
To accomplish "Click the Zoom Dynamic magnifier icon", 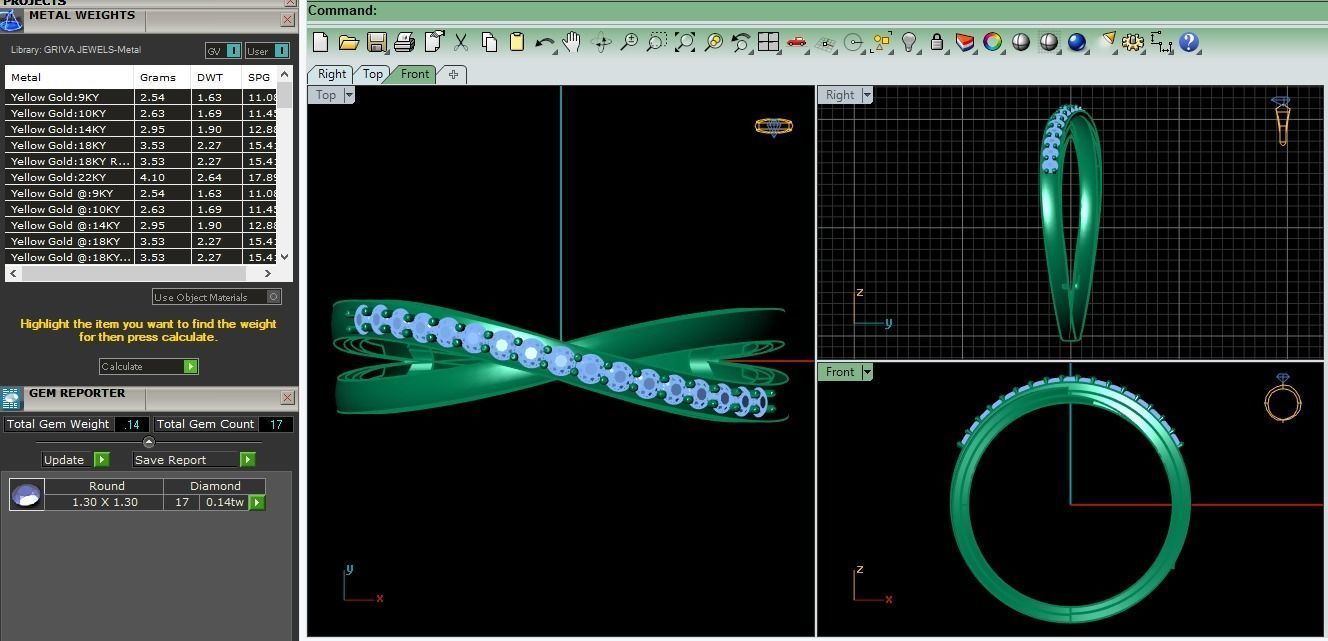I will 629,42.
